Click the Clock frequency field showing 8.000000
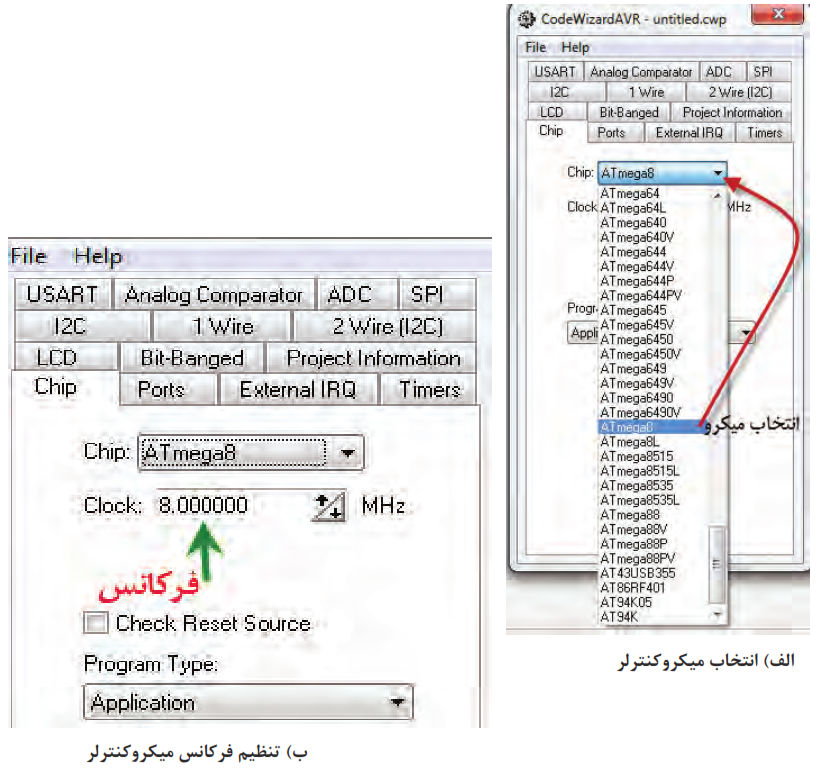This screenshot has width=824, height=782. click(233, 506)
